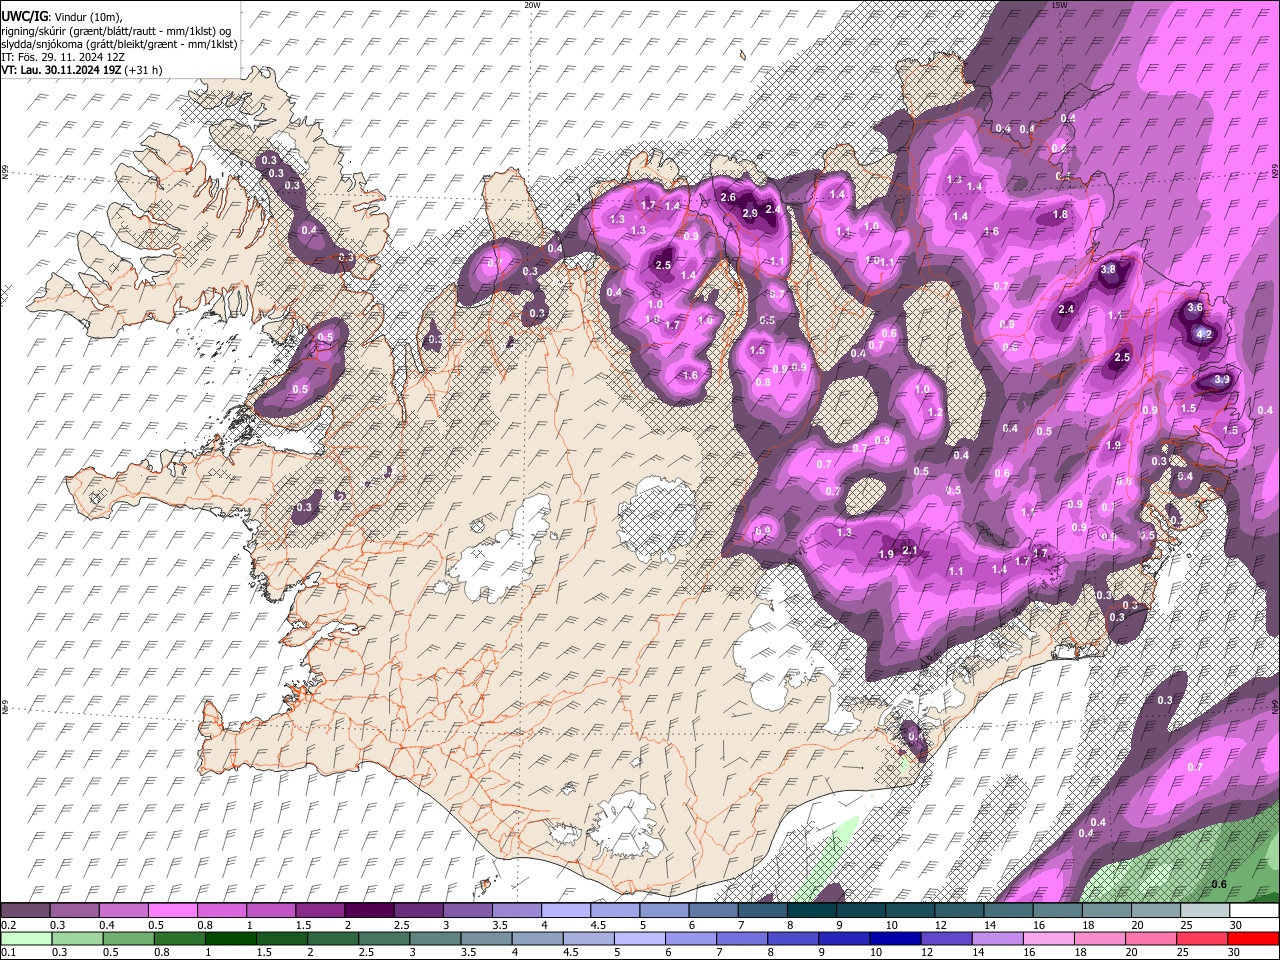1280x960 pixels.
Task: Click the '0.2' number under the upper legend
Action: pos(9,925)
